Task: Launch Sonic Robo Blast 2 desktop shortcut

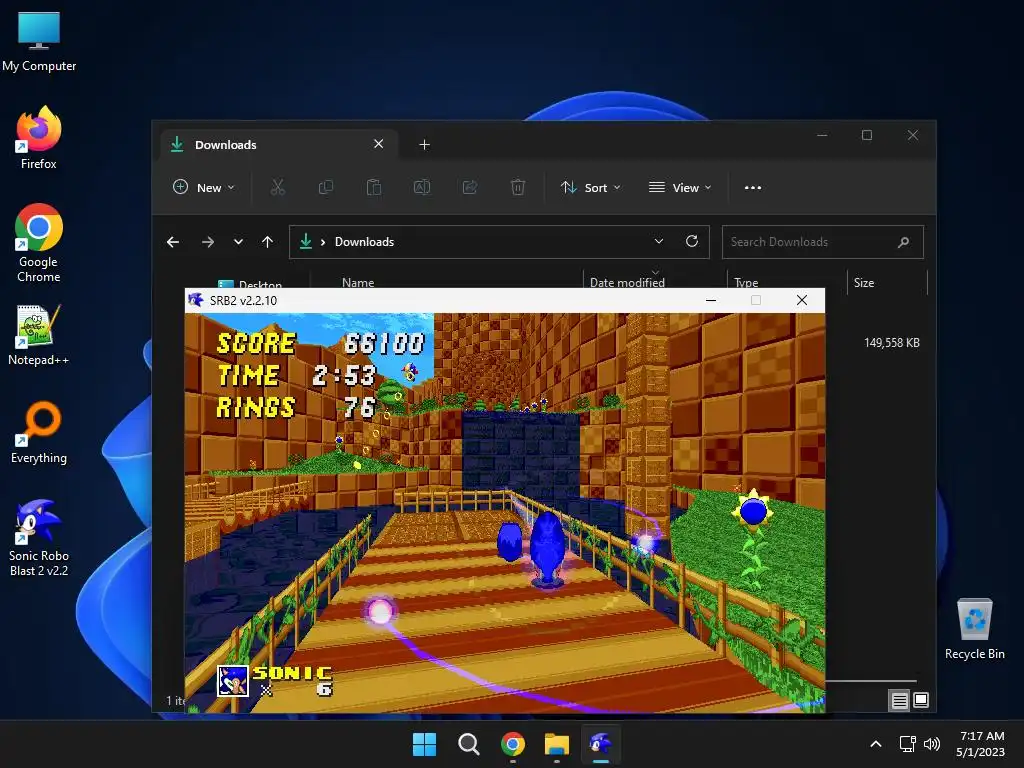Action: (x=39, y=537)
